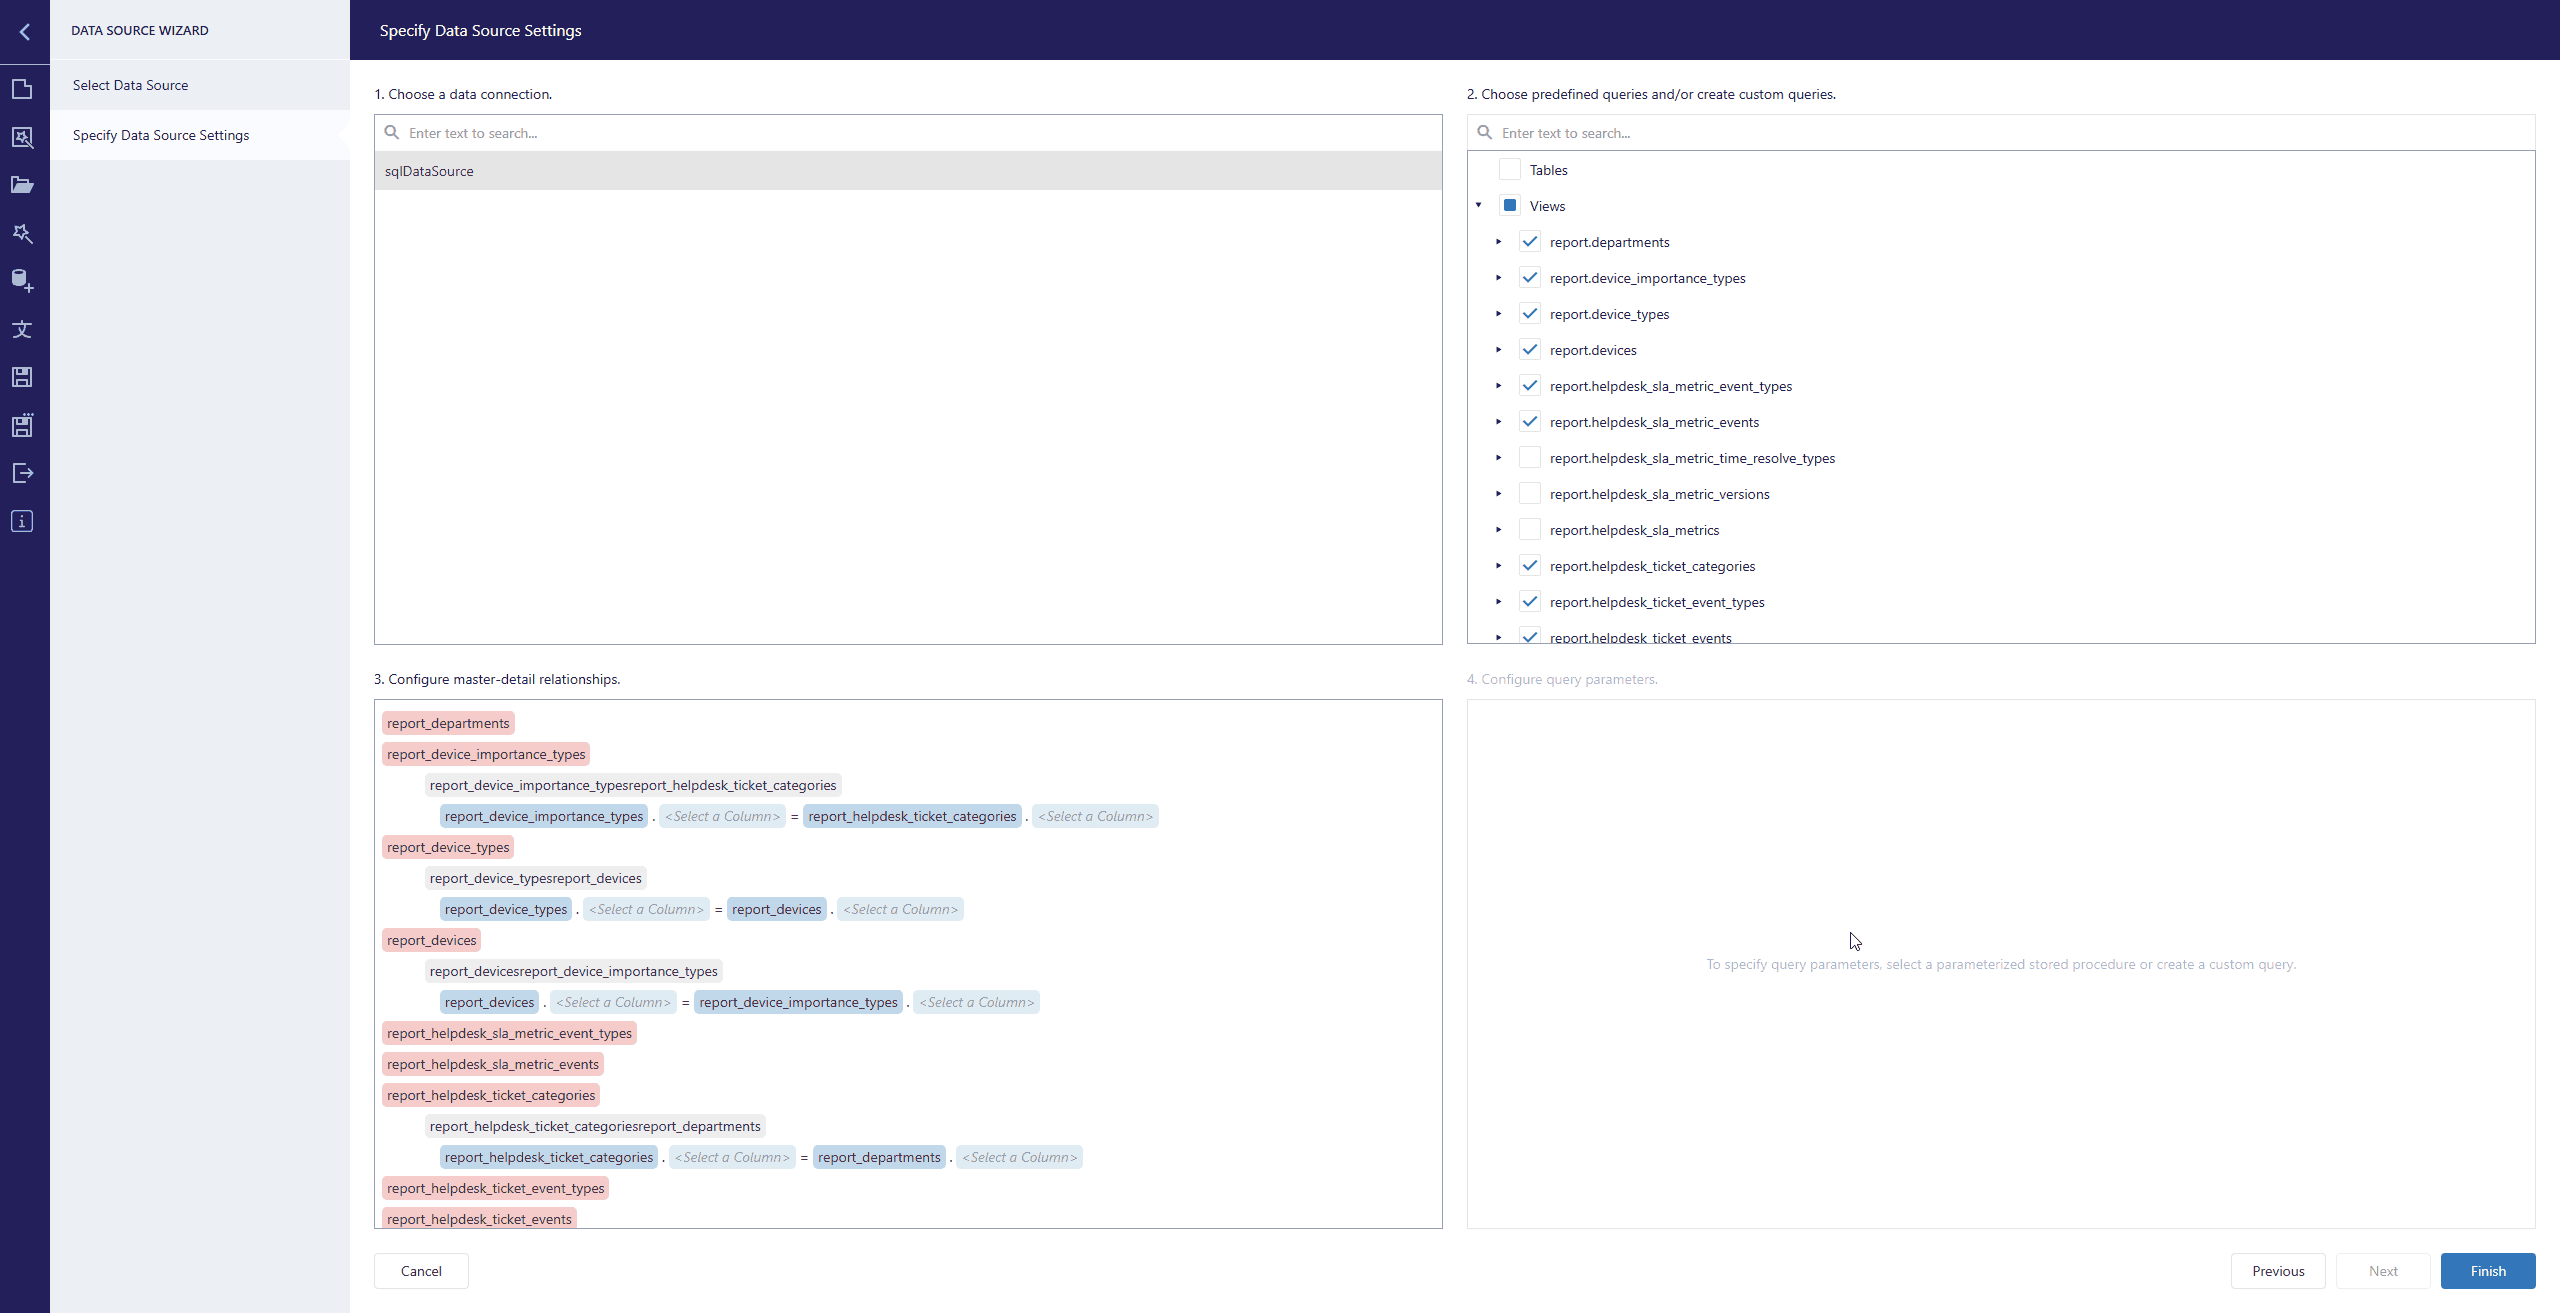Image resolution: width=2560 pixels, height=1313 pixels.
Task: Click the Add Data Source icon
Action: tap(22, 281)
